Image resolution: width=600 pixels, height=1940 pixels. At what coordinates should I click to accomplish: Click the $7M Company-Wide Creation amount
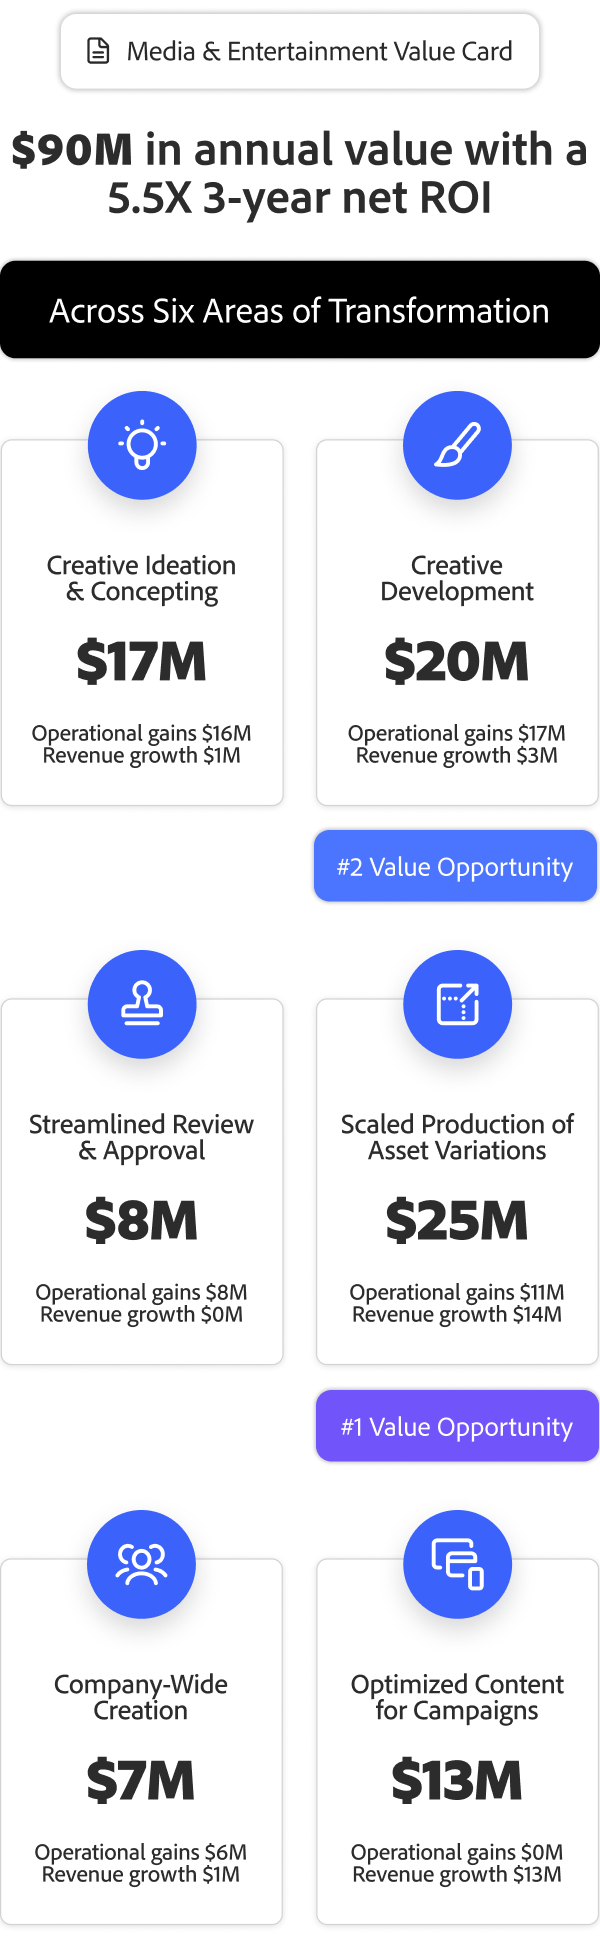[141, 1781]
